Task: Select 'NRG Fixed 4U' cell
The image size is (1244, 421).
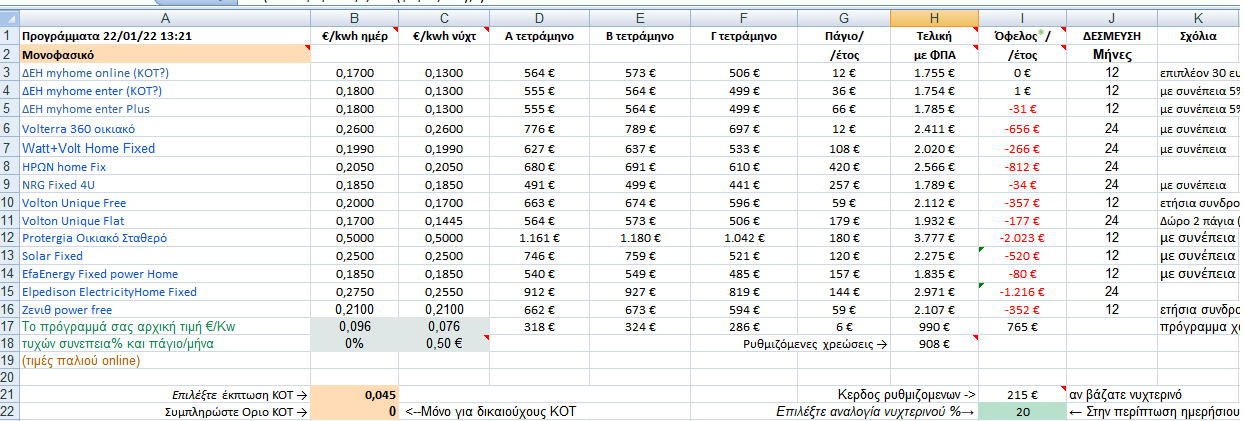Action: tap(165, 185)
